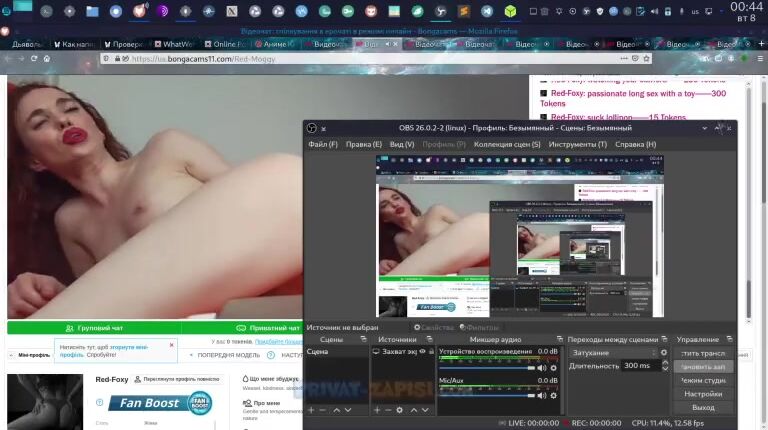Toggle lock on Захват экрана source

pyautogui.click(x=432, y=352)
